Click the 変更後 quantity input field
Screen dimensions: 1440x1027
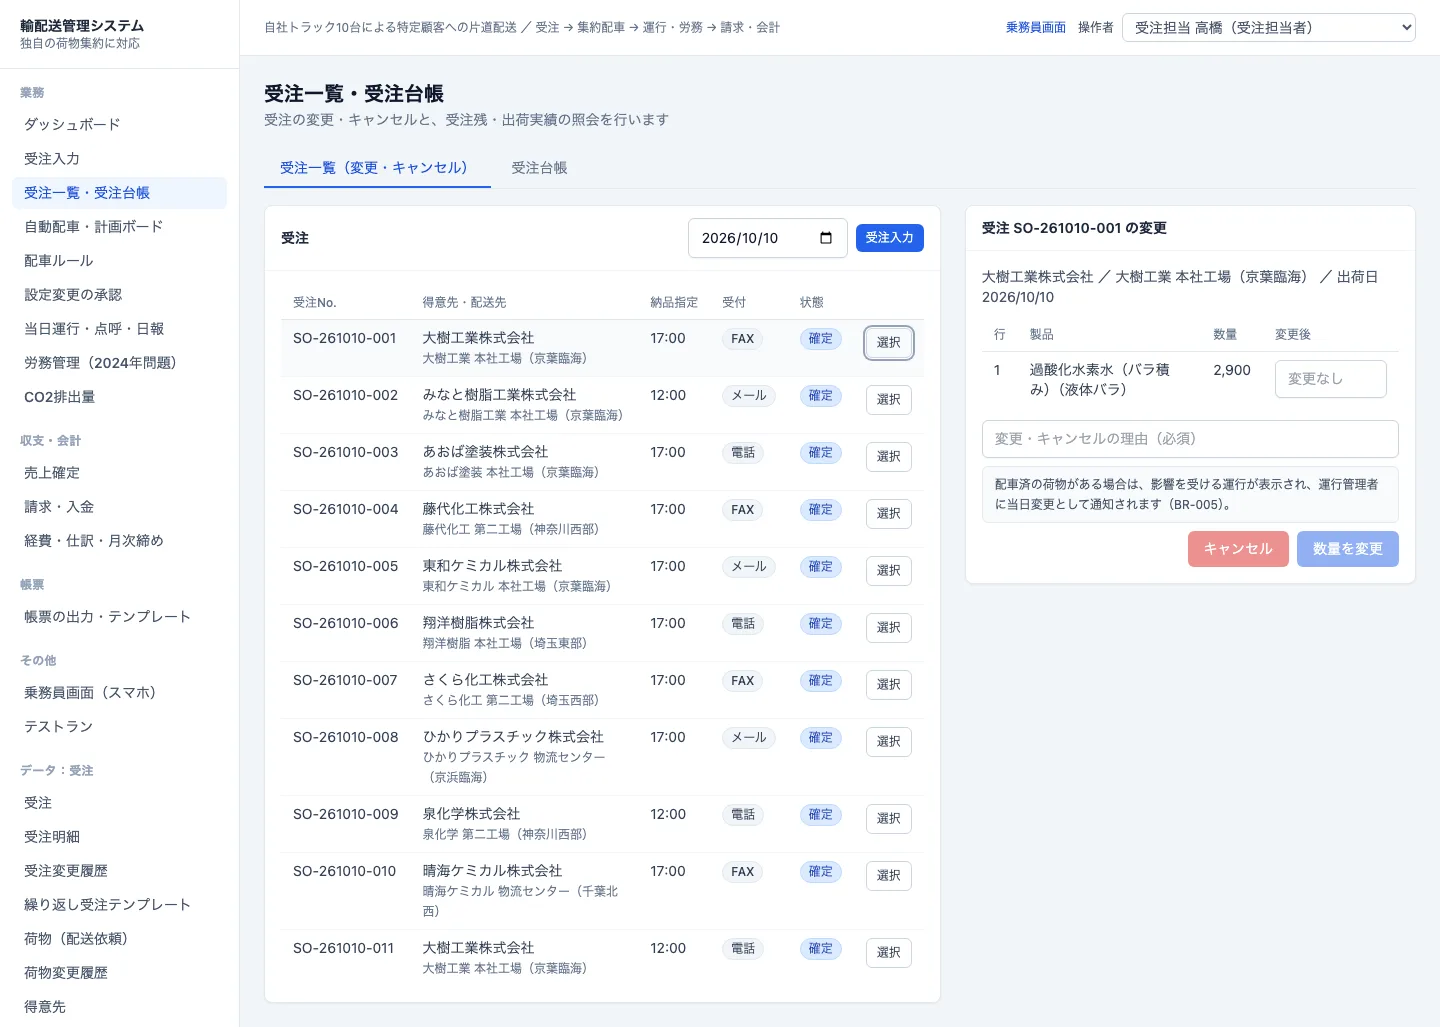pos(1330,379)
